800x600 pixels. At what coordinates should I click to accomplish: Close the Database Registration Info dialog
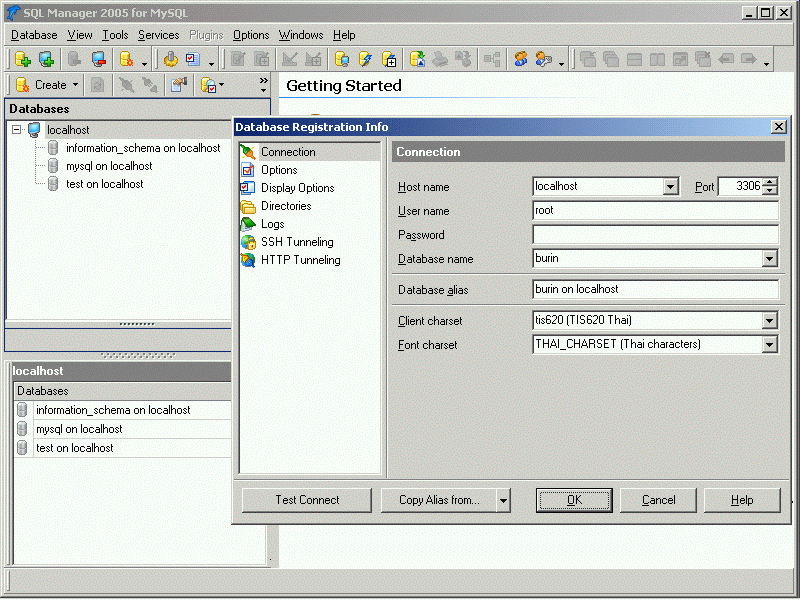tap(779, 127)
